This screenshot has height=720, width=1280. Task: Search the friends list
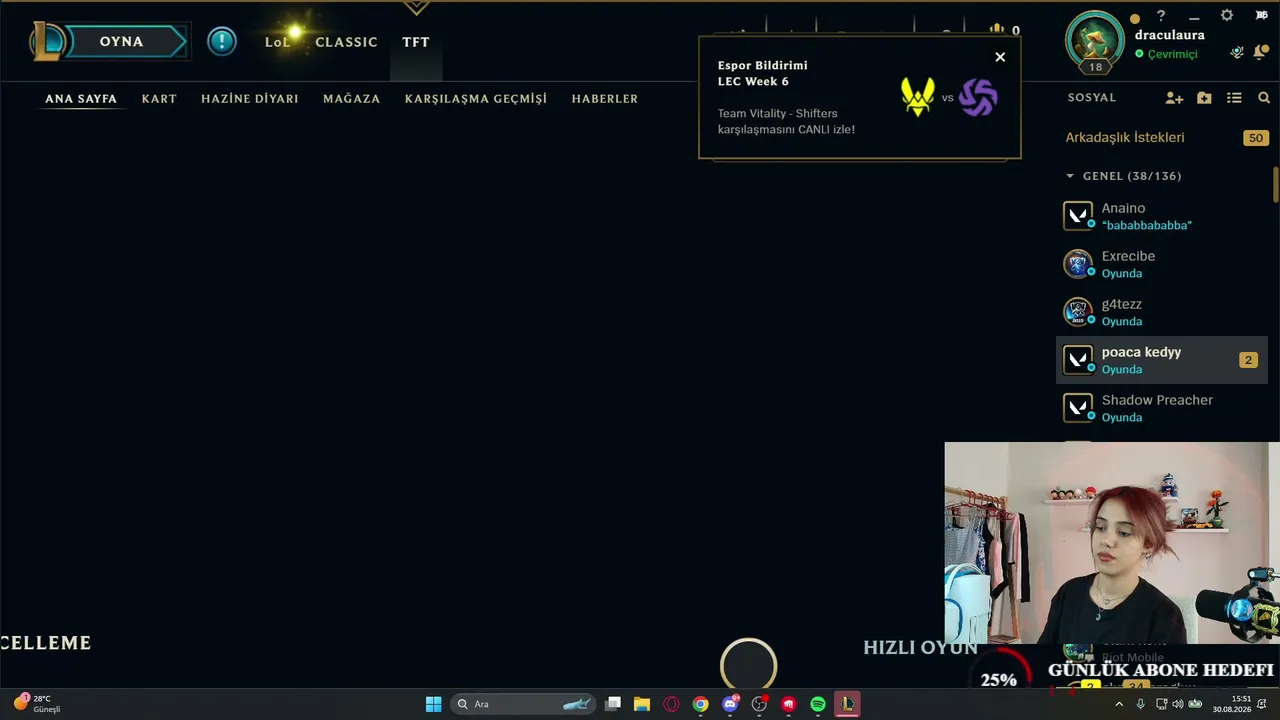1264,98
